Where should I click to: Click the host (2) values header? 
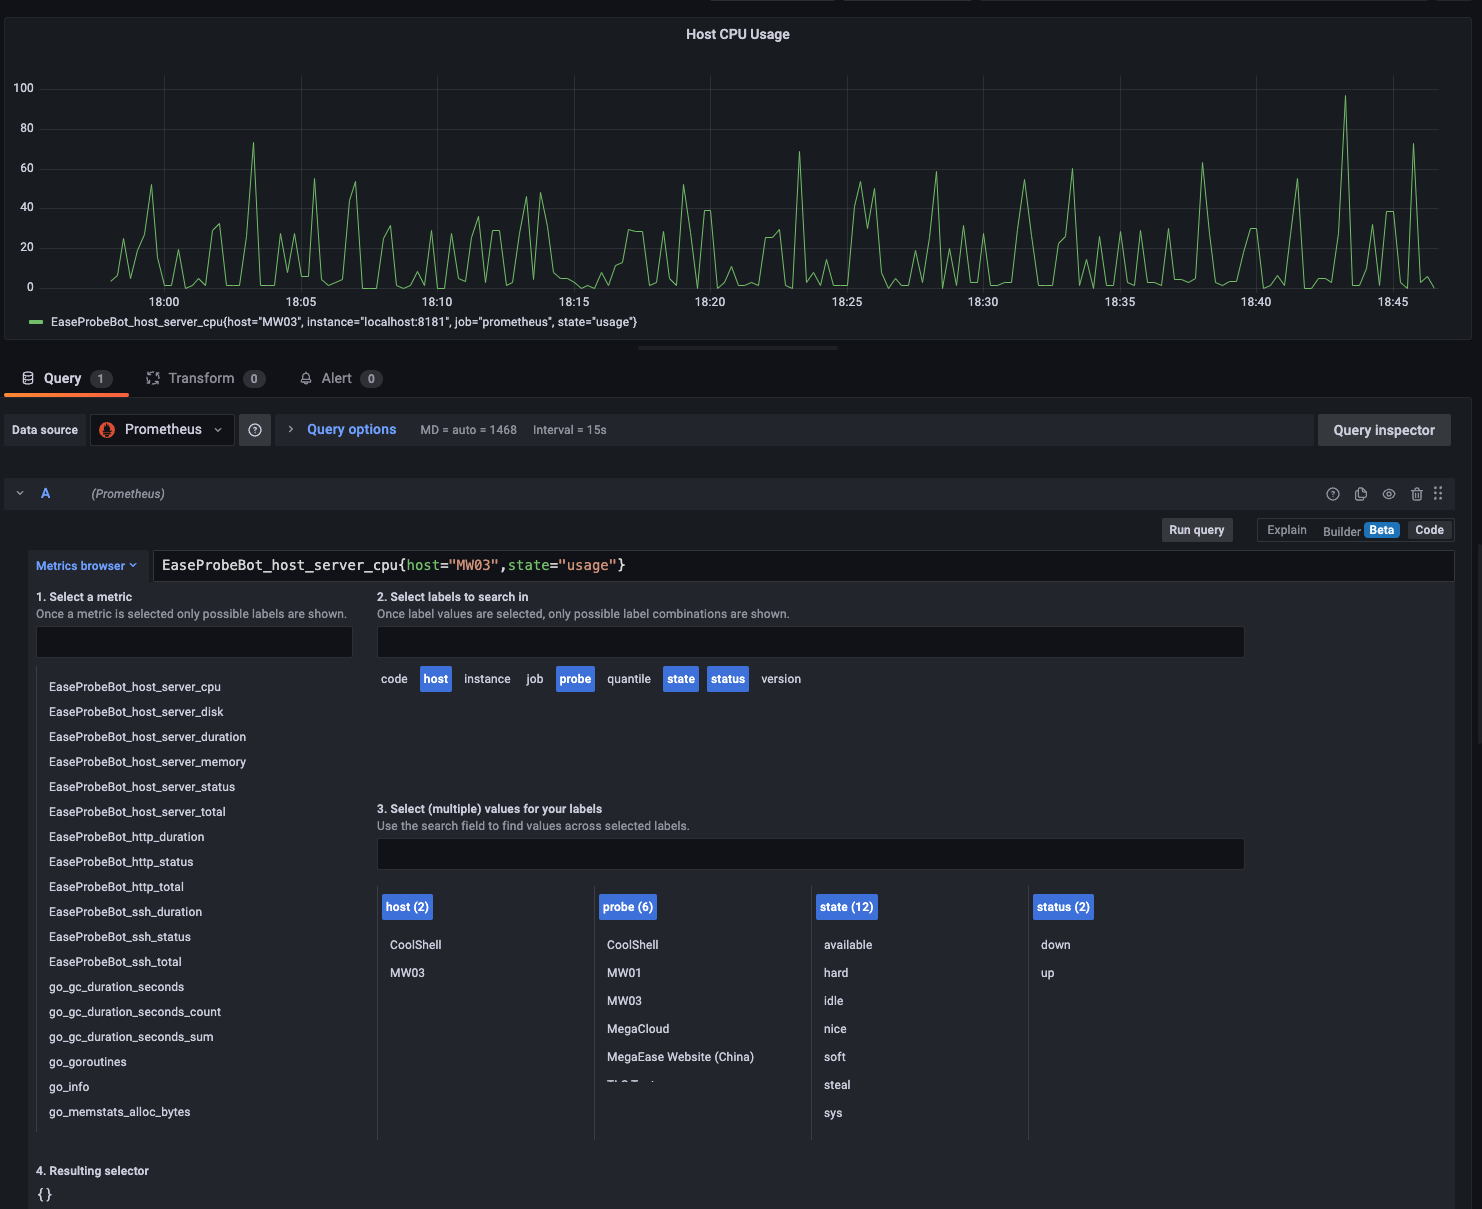[407, 907]
